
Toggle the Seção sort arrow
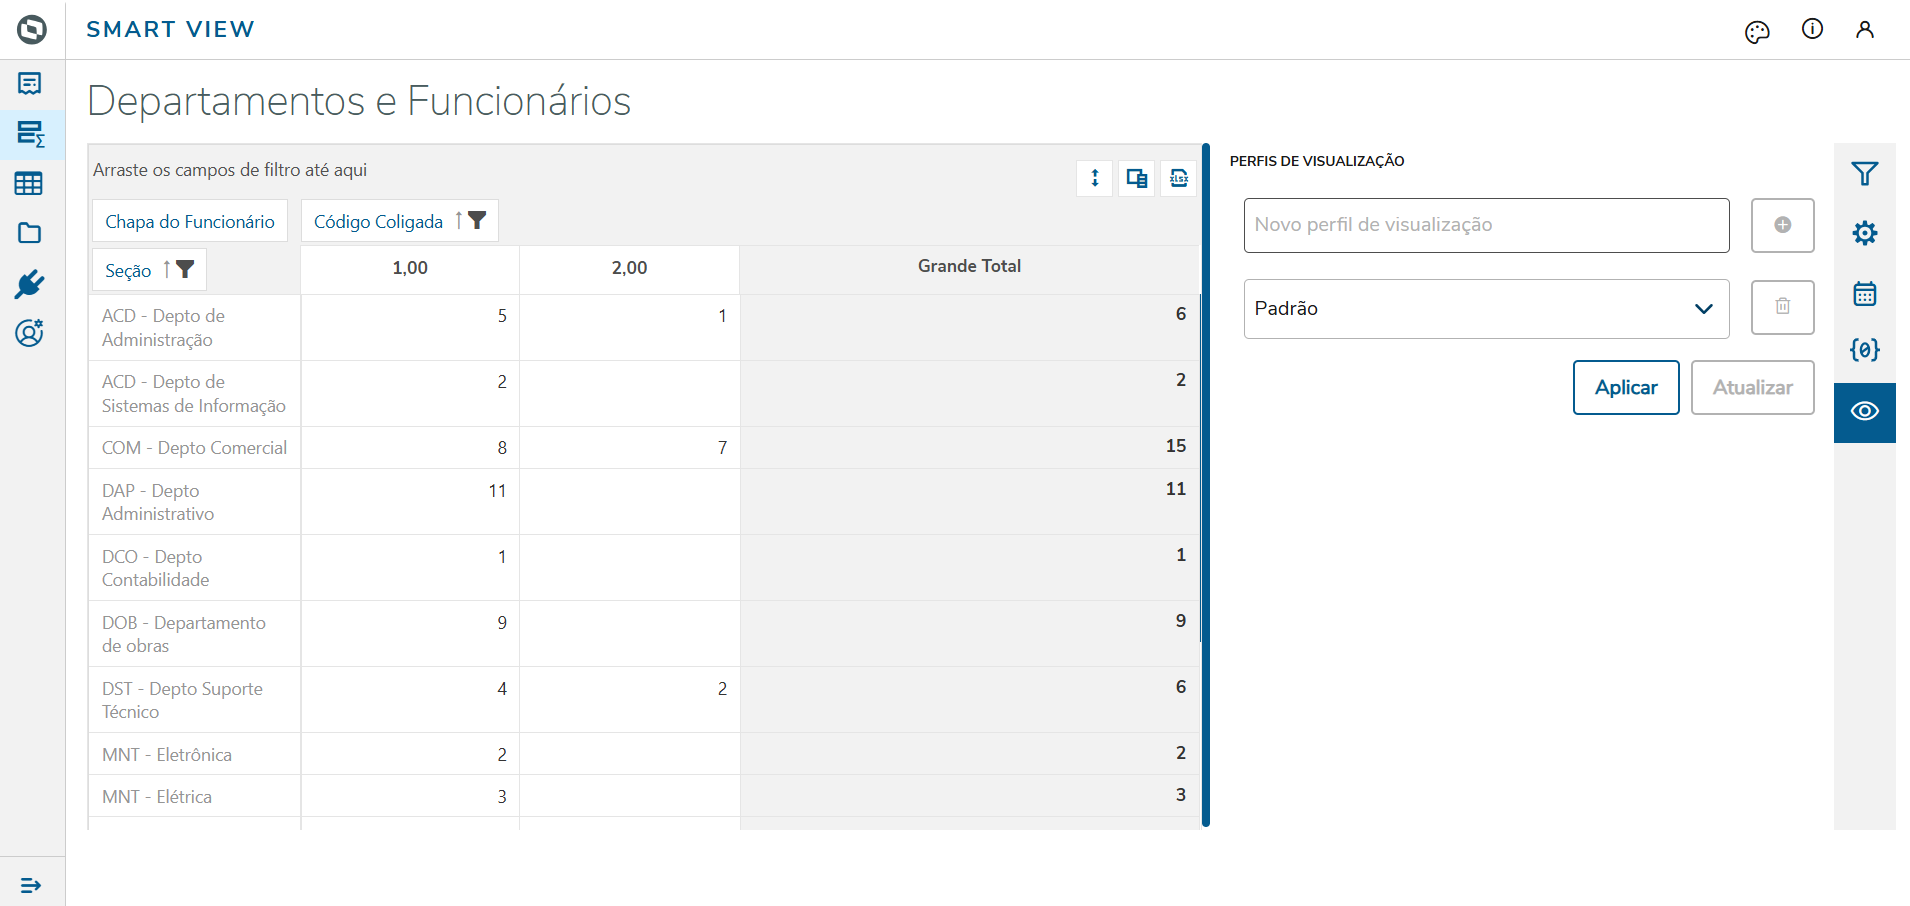tap(166, 270)
